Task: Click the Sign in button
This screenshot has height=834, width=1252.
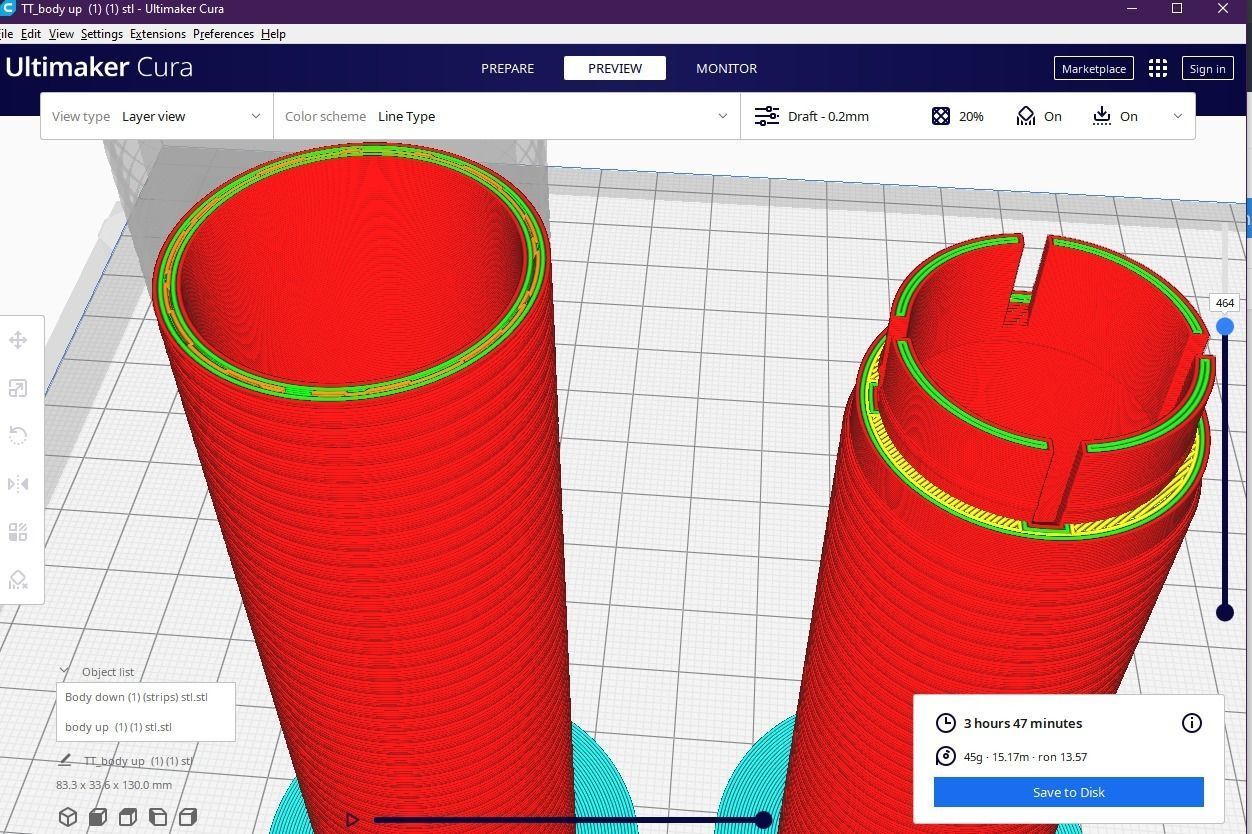Action: point(1207,68)
